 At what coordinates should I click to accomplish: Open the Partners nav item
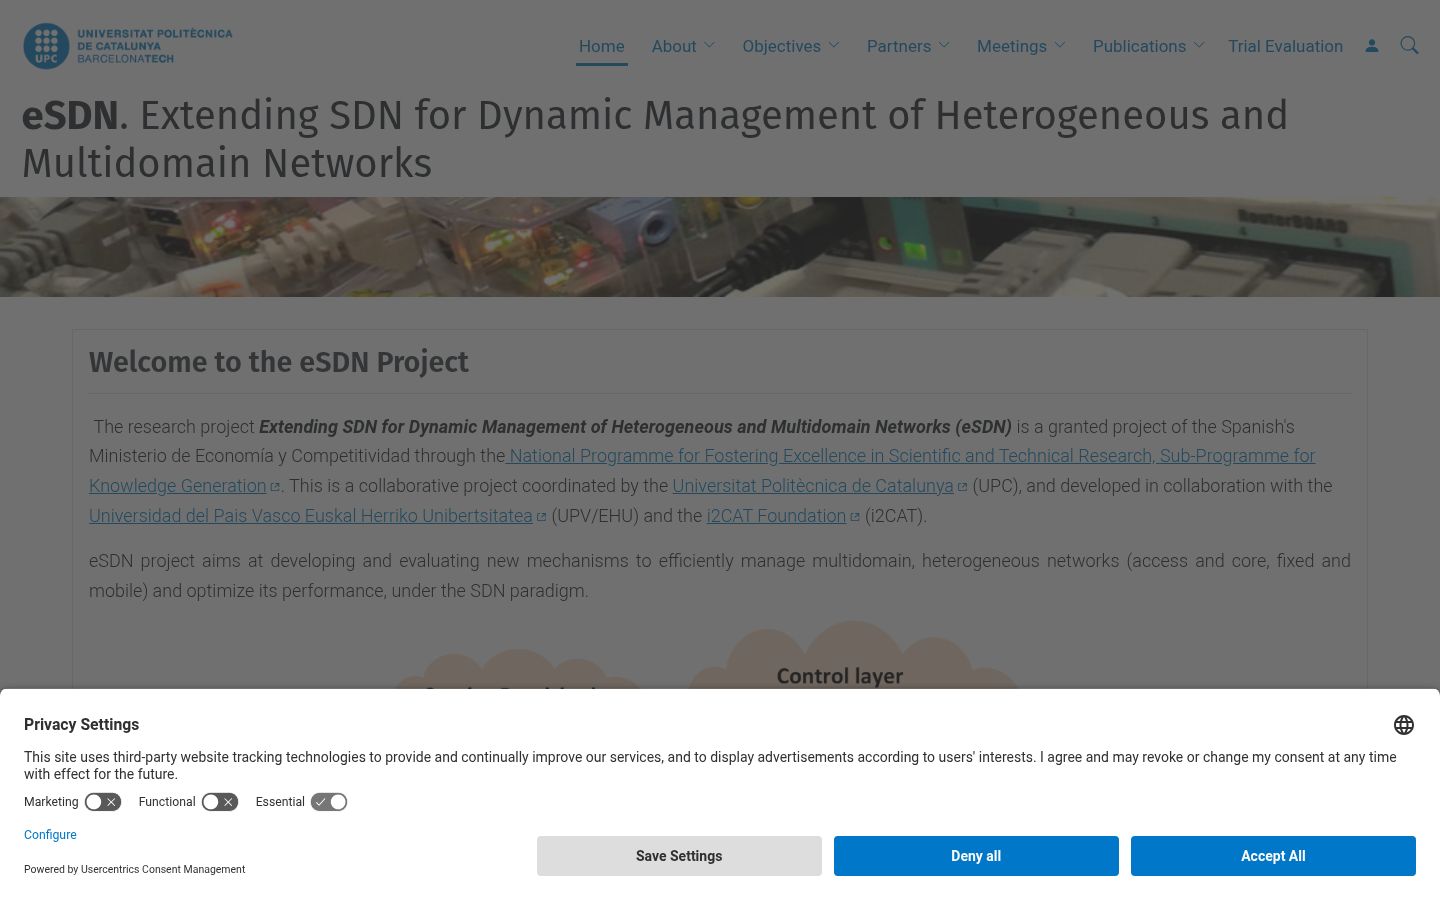899,46
